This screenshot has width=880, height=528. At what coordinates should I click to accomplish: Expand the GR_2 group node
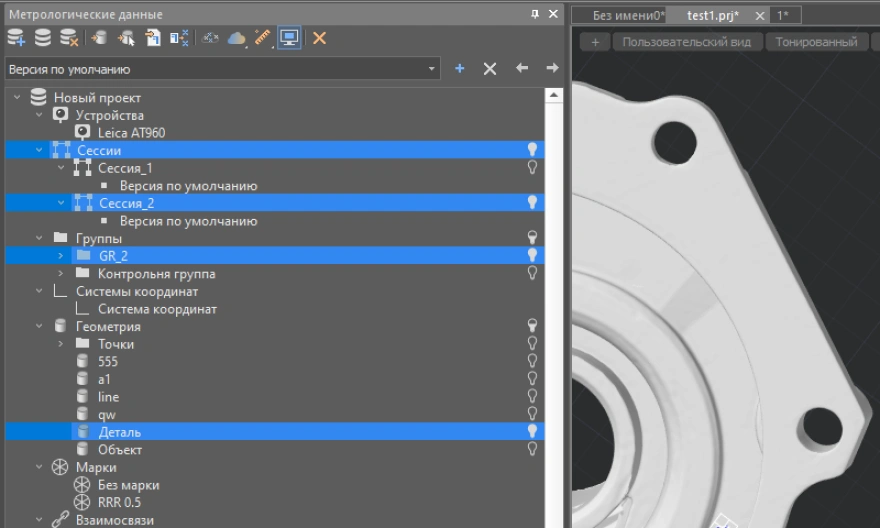click(60, 256)
